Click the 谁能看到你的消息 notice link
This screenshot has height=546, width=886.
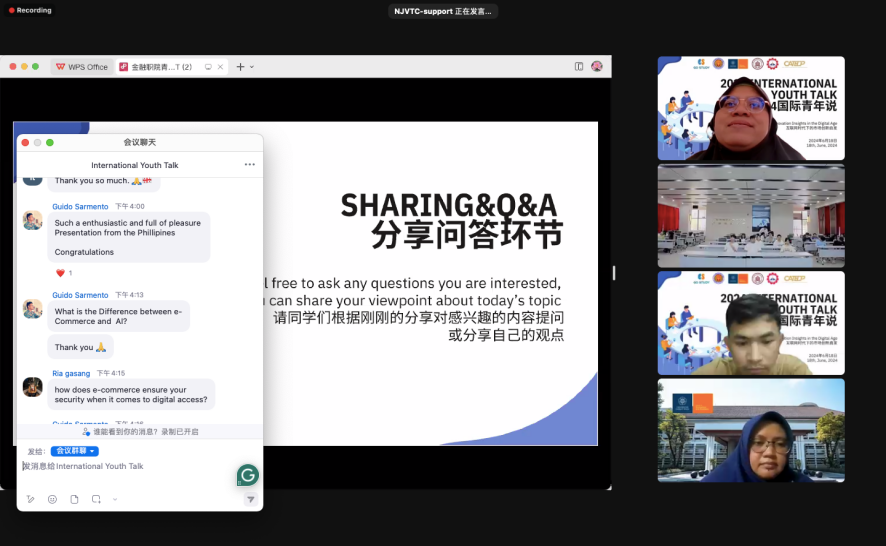click(140, 432)
